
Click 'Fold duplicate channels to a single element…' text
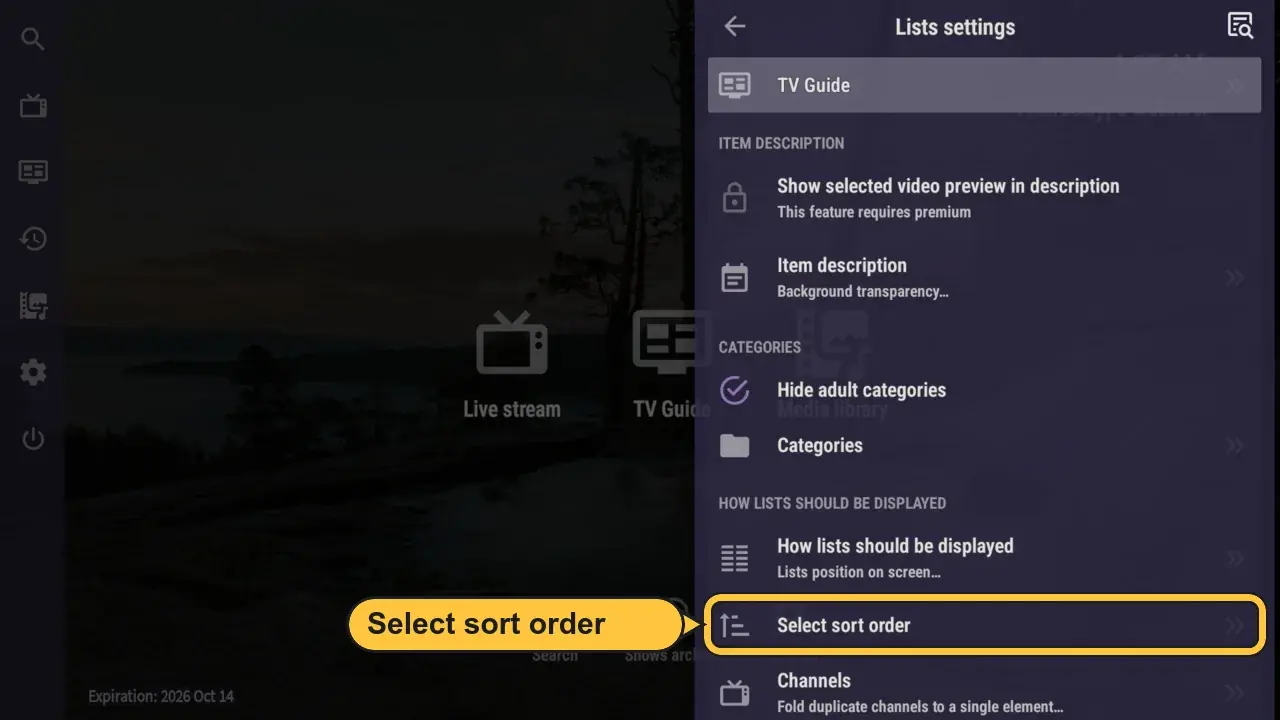point(920,707)
